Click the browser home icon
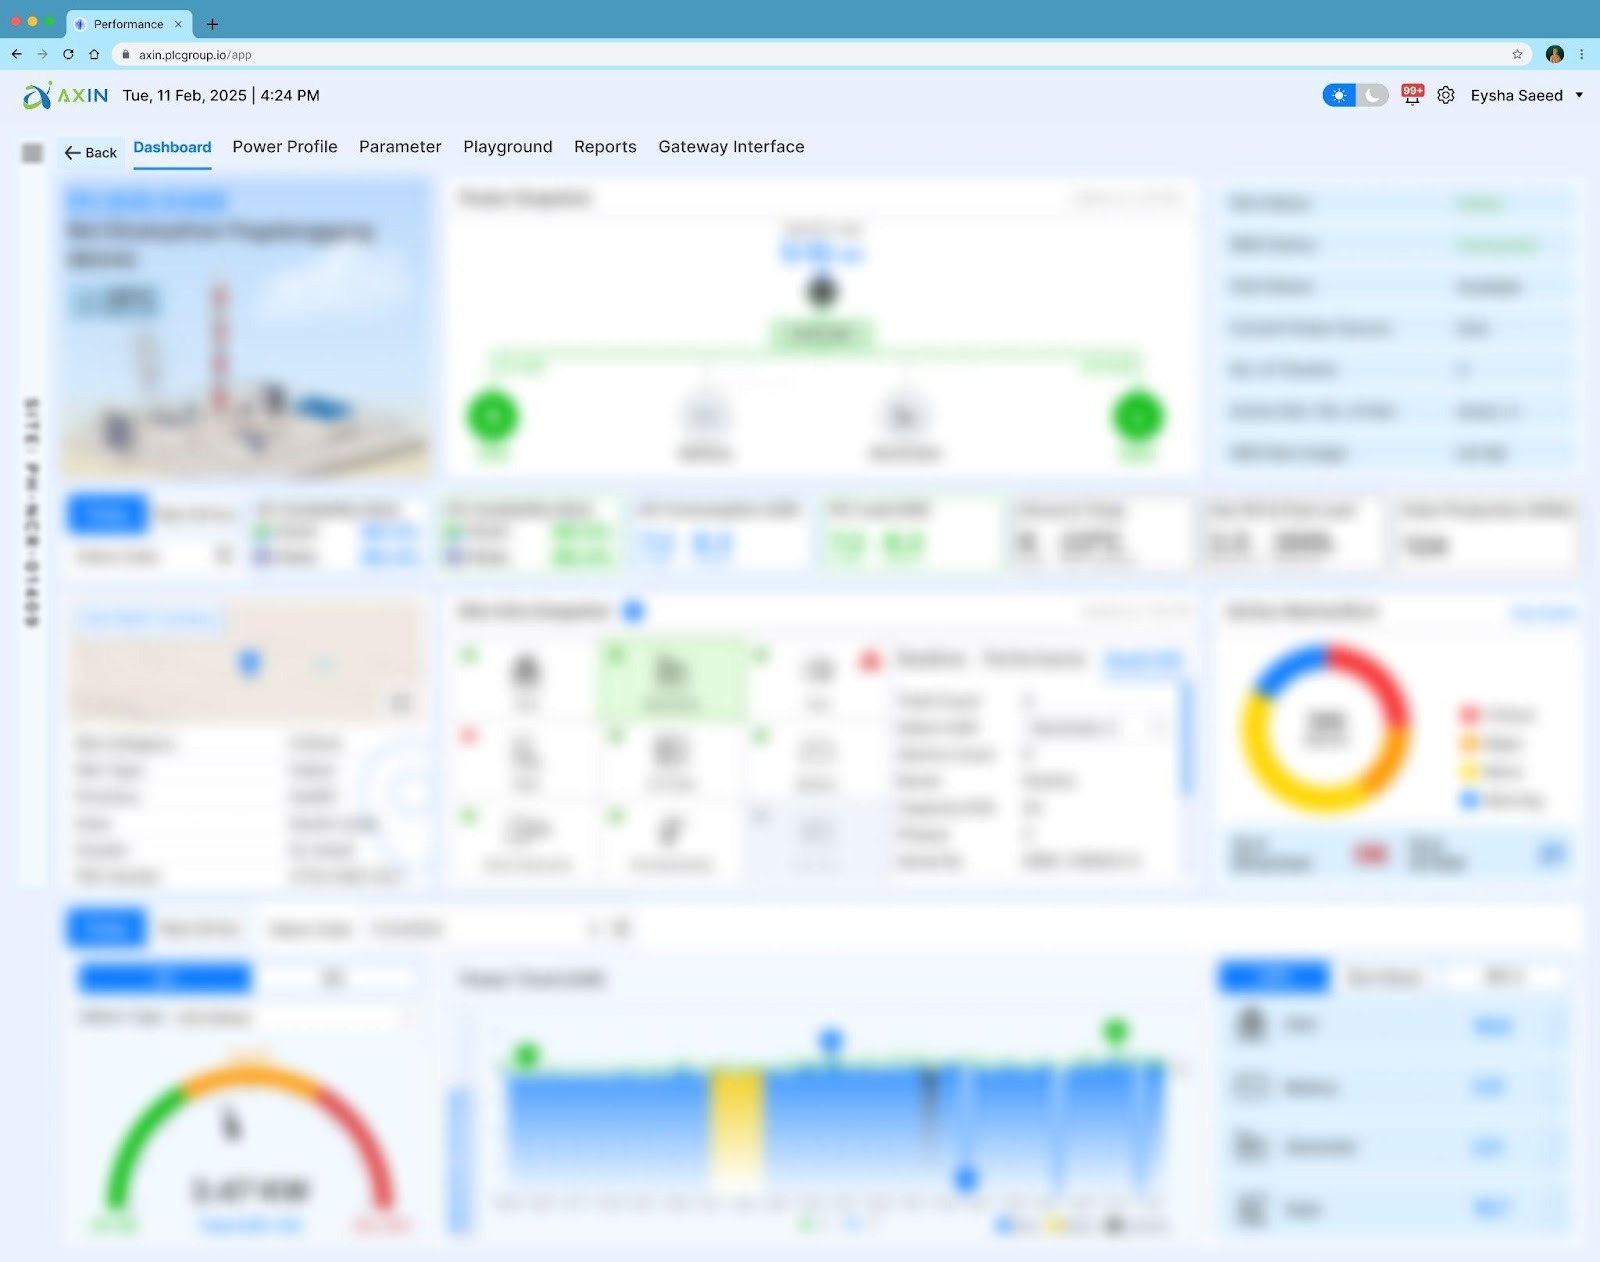The image size is (1600, 1262). point(94,55)
